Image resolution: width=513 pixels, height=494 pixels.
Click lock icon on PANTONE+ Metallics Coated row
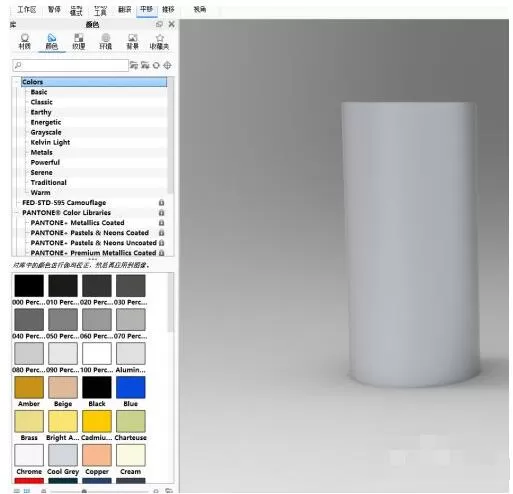click(161, 223)
